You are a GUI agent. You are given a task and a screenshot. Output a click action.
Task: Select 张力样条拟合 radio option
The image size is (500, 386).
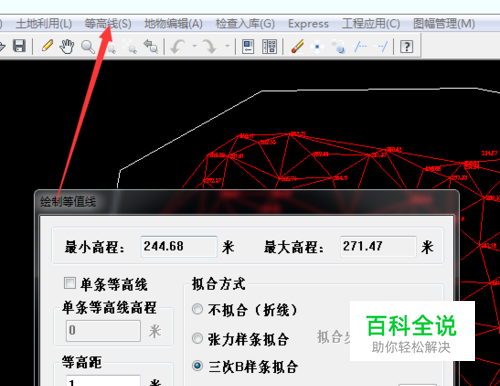[x=197, y=338]
